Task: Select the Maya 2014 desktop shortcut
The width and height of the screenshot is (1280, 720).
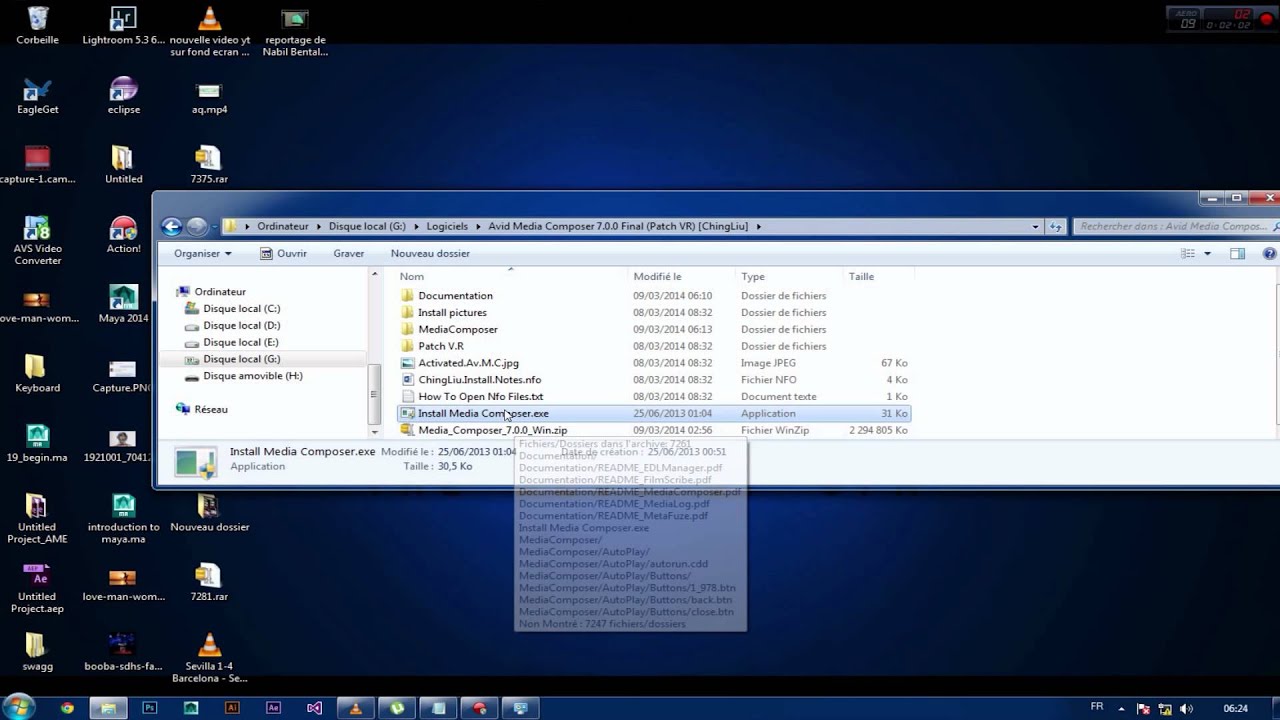Action: (123, 305)
